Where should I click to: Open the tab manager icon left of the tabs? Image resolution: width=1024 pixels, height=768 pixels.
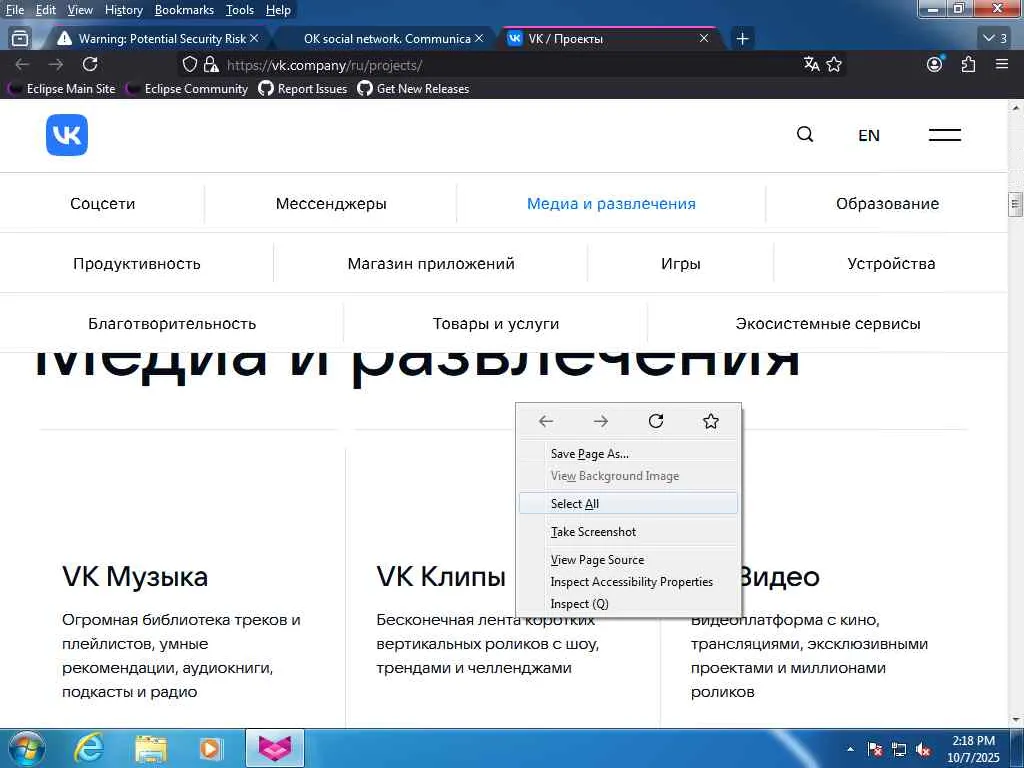click(20, 39)
